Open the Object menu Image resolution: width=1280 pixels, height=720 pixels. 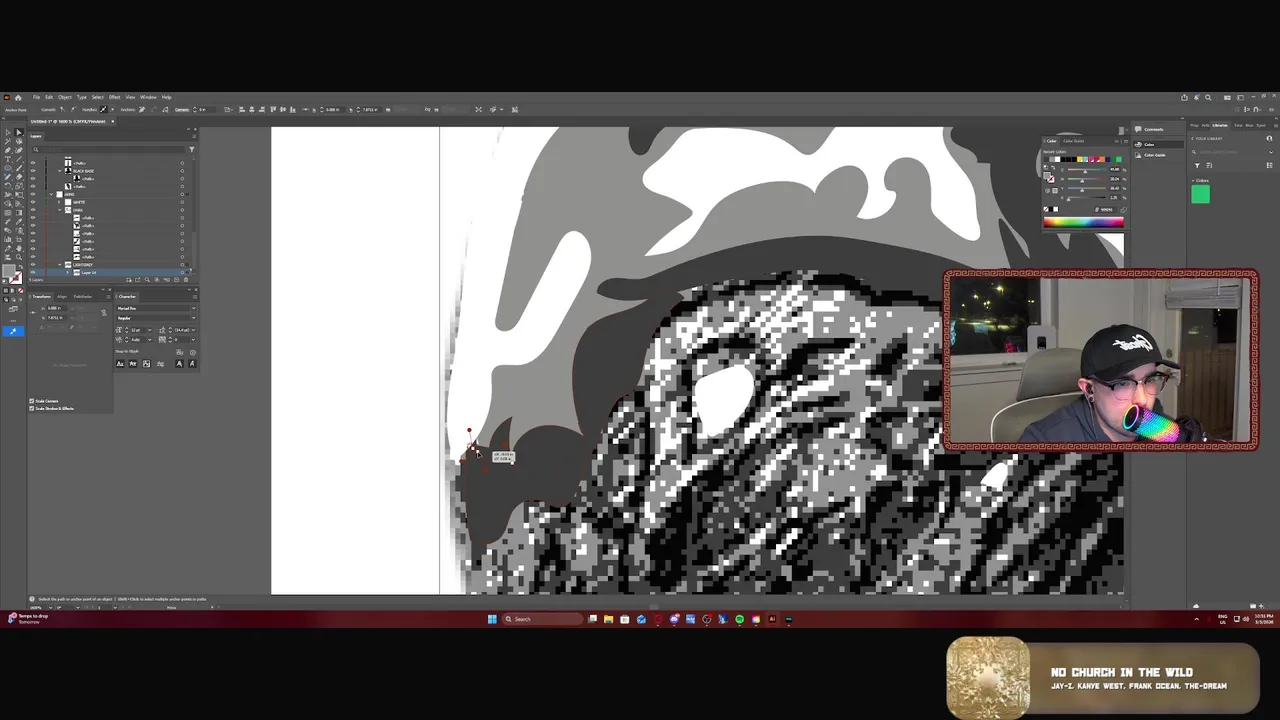pyautogui.click(x=65, y=97)
